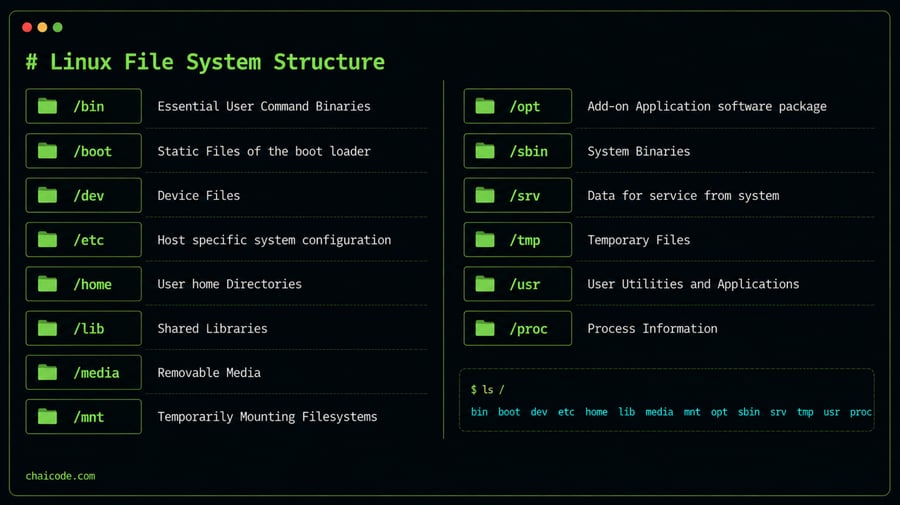This screenshot has height=505, width=900.
Task: Click the 'Linux File System Structure' heading
Action: coord(217,61)
